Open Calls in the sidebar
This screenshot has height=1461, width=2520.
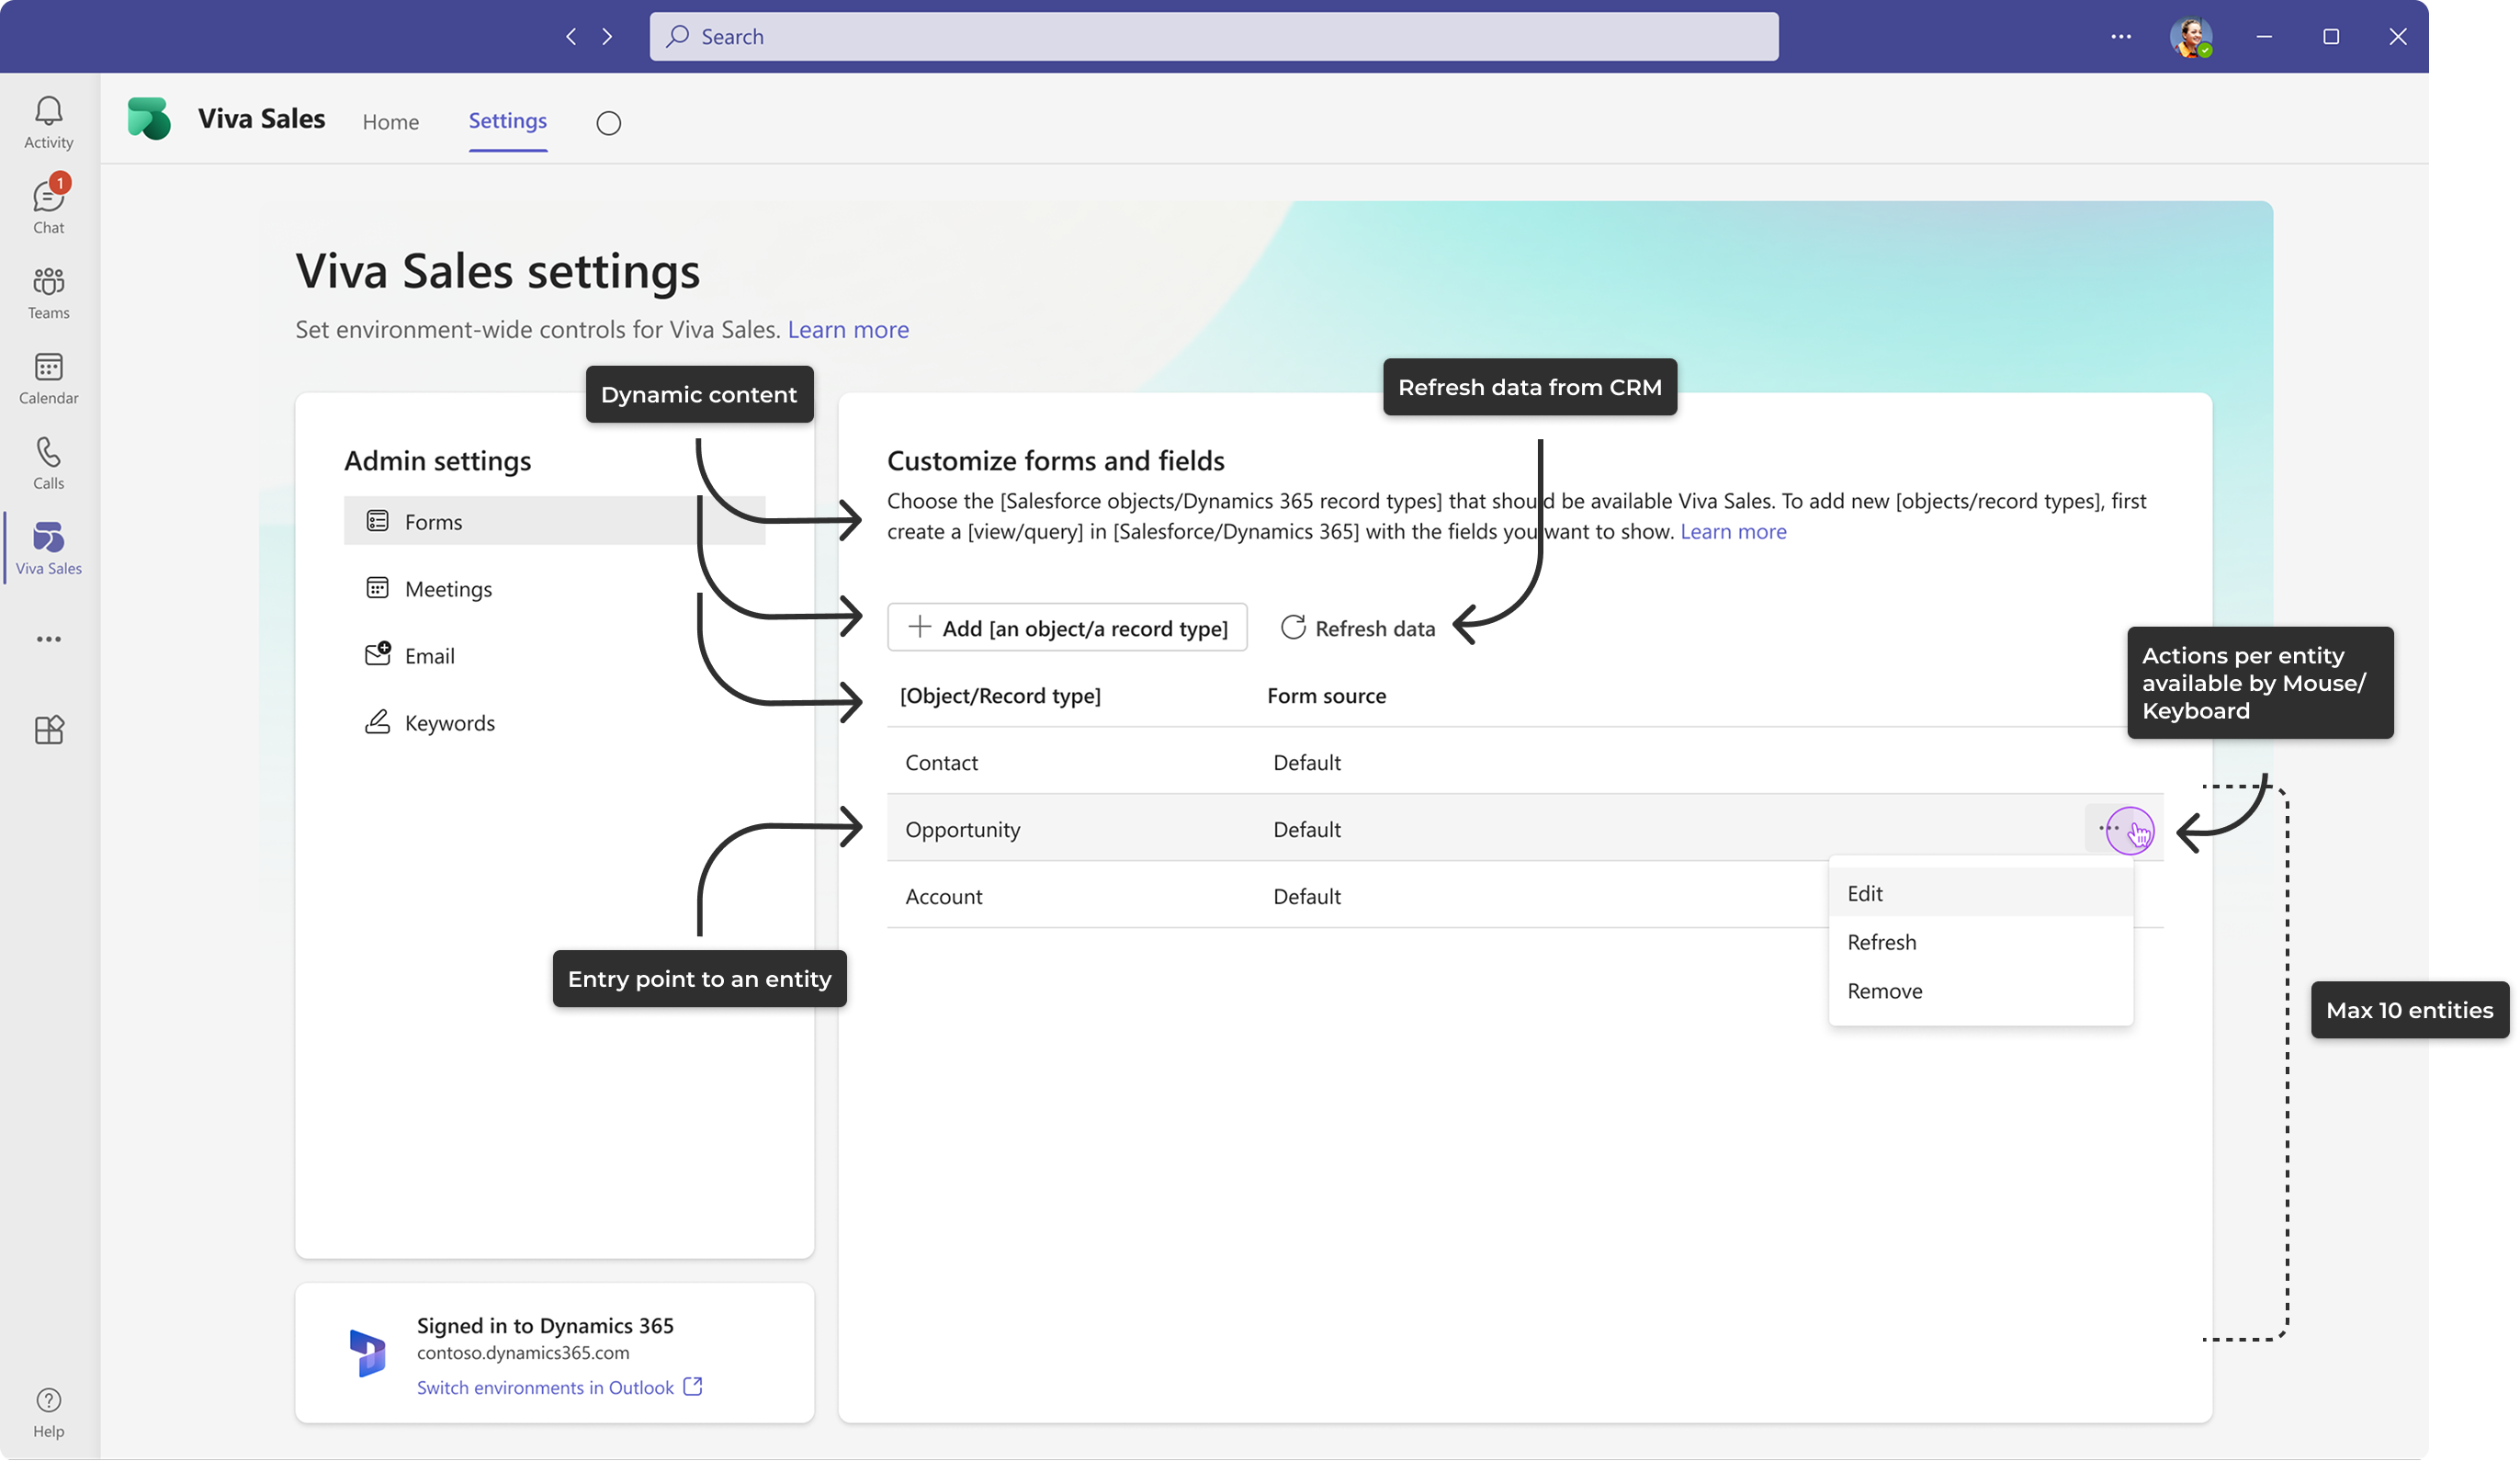point(48,463)
